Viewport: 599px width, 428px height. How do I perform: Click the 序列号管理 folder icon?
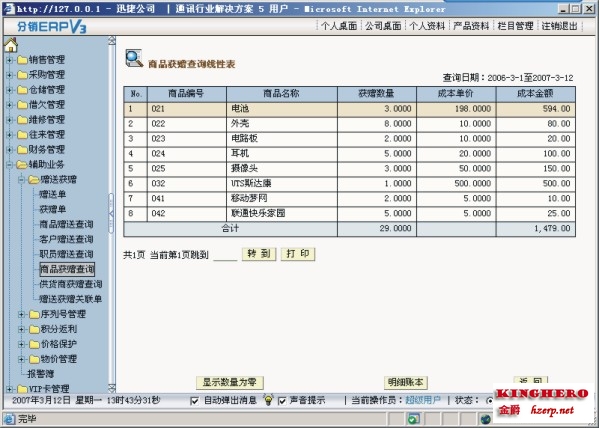pos(34,314)
